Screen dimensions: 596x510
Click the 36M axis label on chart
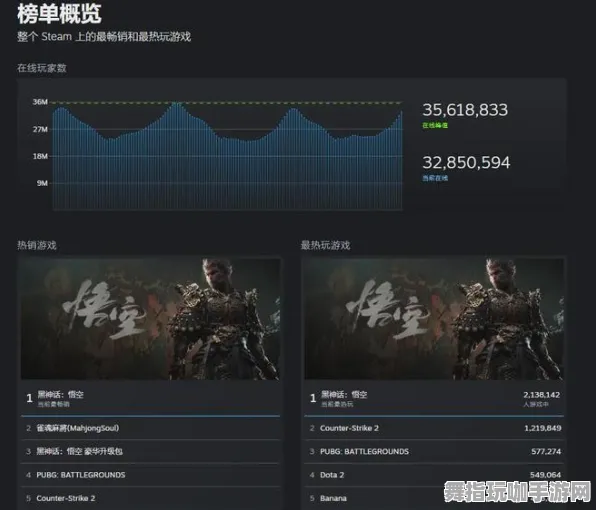[x=40, y=102]
